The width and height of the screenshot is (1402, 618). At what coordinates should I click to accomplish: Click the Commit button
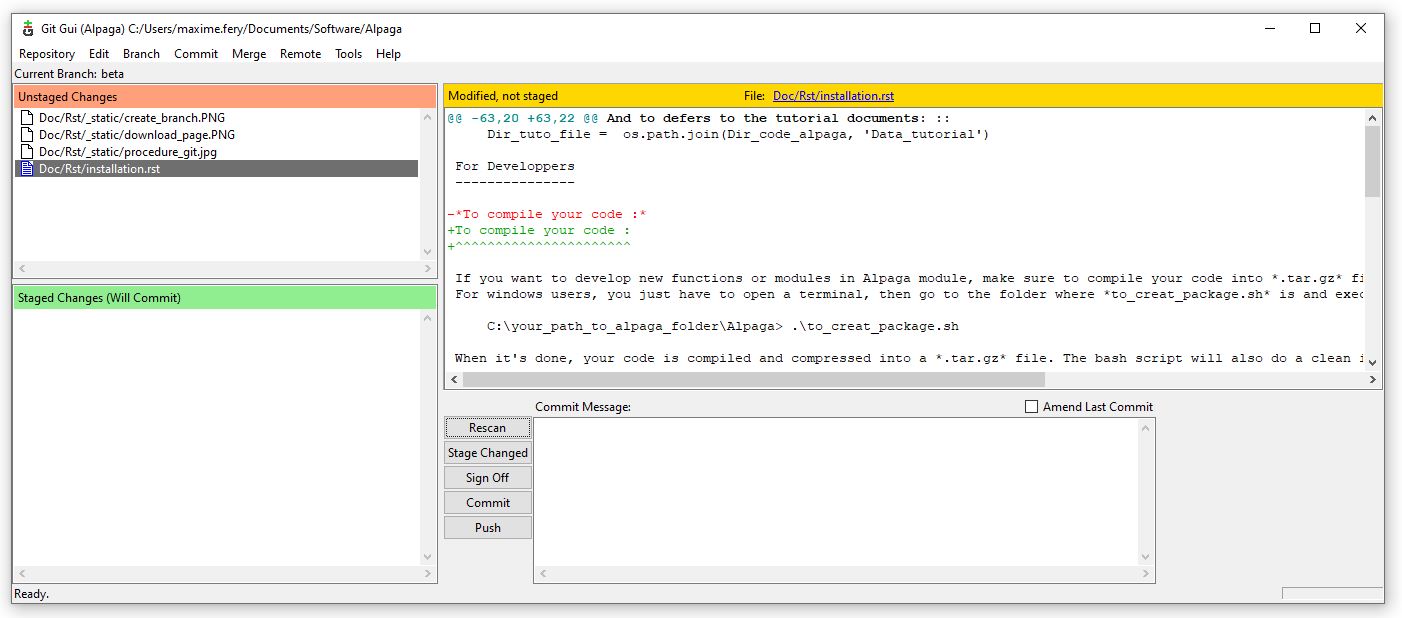488,503
